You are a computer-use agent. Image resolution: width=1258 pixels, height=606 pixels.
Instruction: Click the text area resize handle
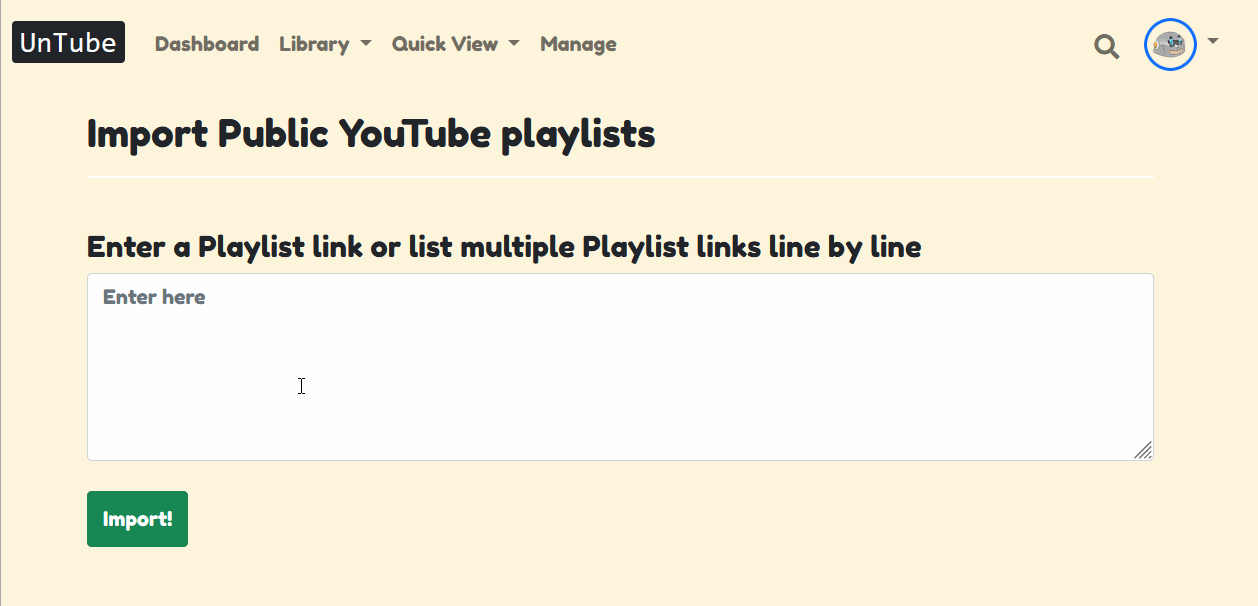click(x=1143, y=450)
